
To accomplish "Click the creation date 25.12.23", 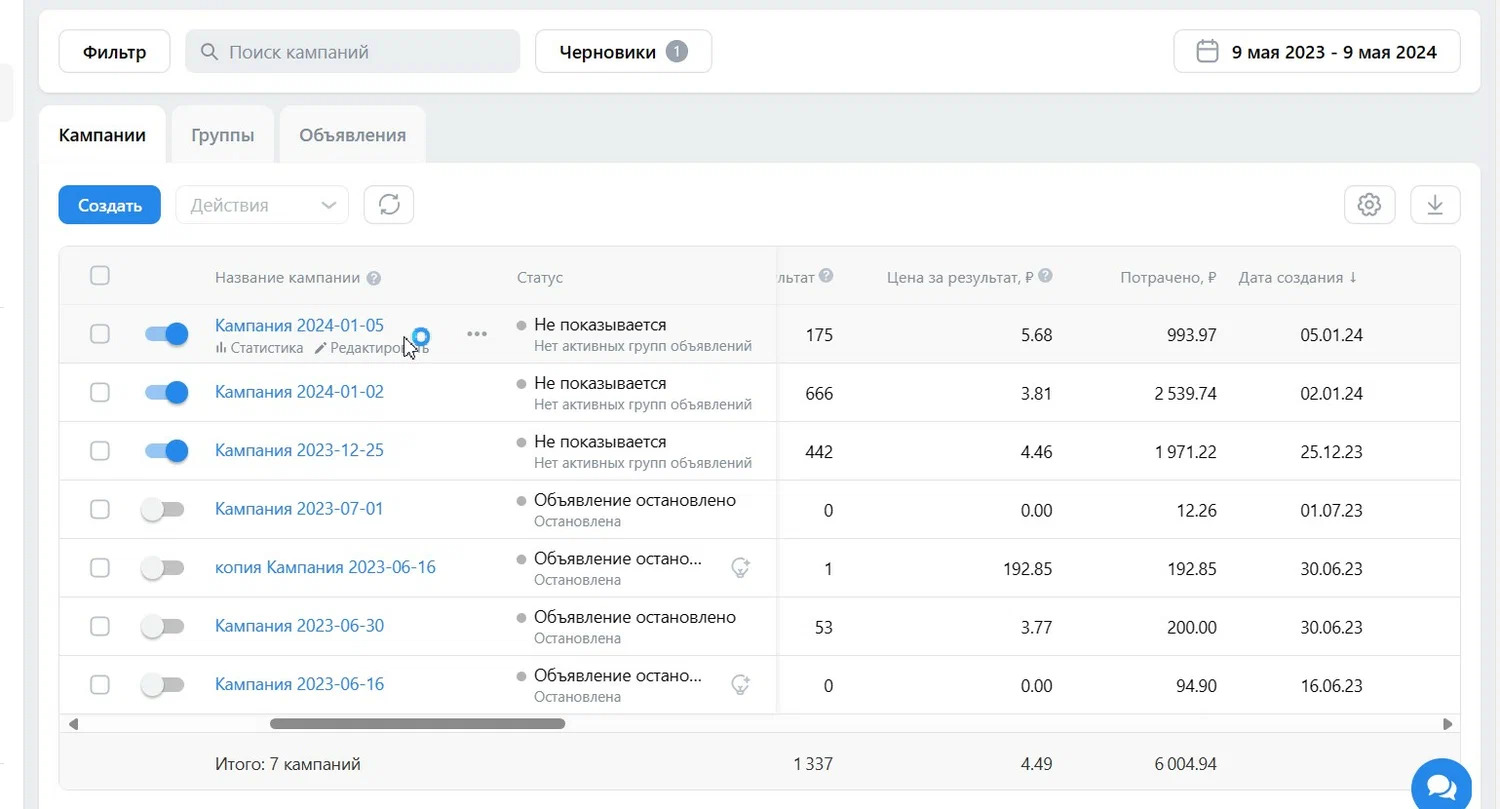I will pyautogui.click(x=1331, y=452).
